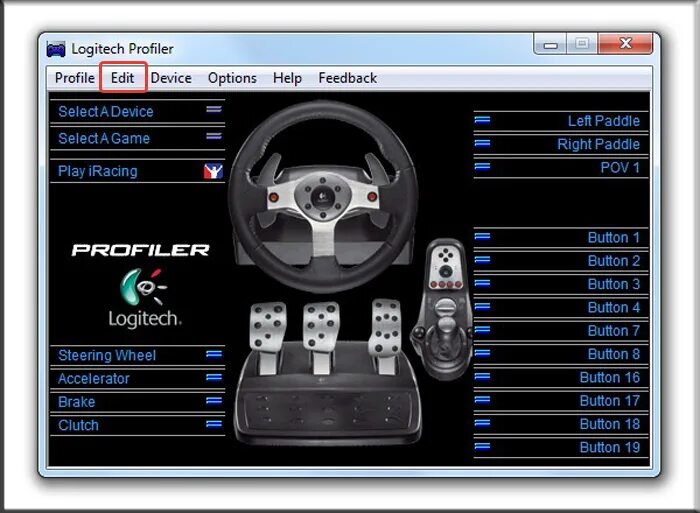
Task: Click the pedals unit image
Action: click(x=327, y=373)
